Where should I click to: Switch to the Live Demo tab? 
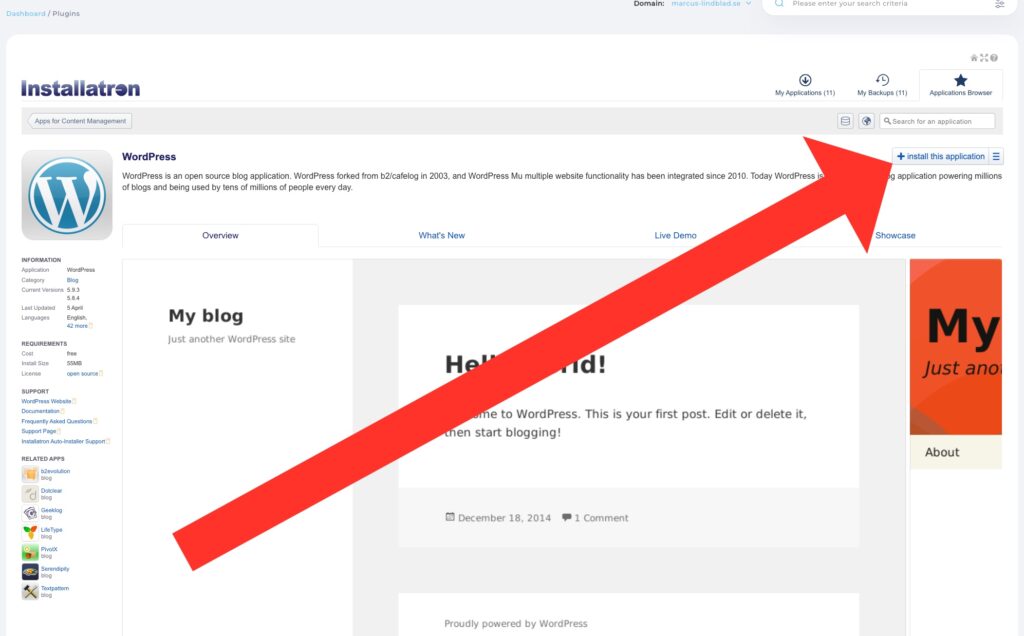[x=675, y=235]
